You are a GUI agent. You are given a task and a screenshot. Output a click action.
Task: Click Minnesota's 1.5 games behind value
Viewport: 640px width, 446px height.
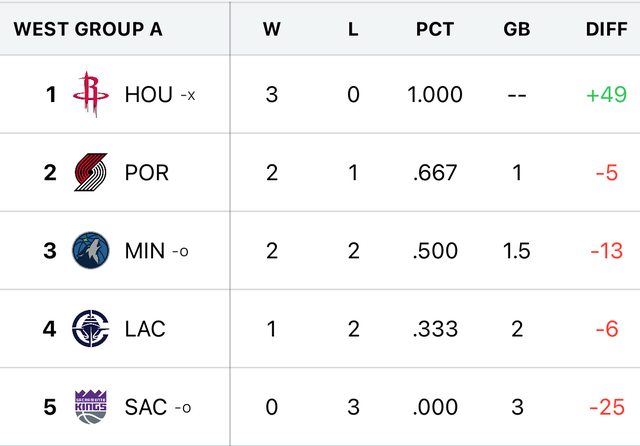[517, 251]
